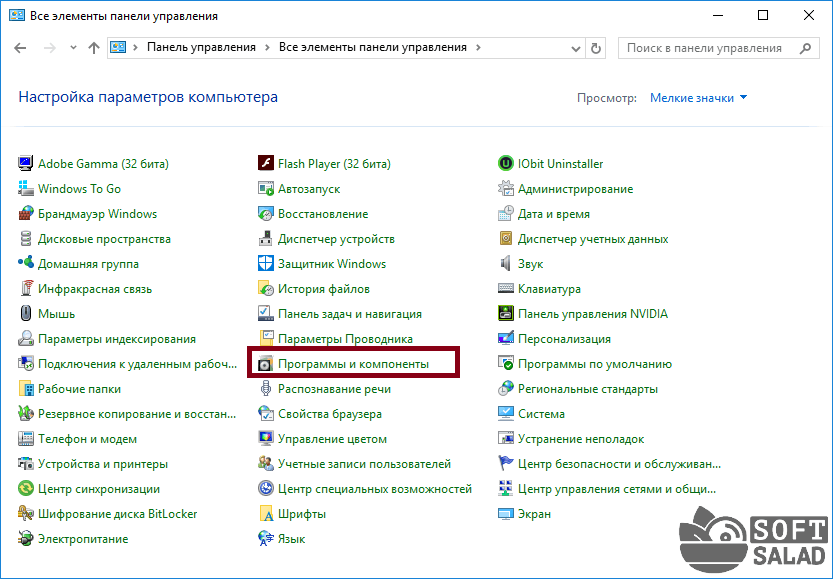Click the Панель управления NVIDIA icon
This screenshot has width=833, height=579.
tap(506, 314)
